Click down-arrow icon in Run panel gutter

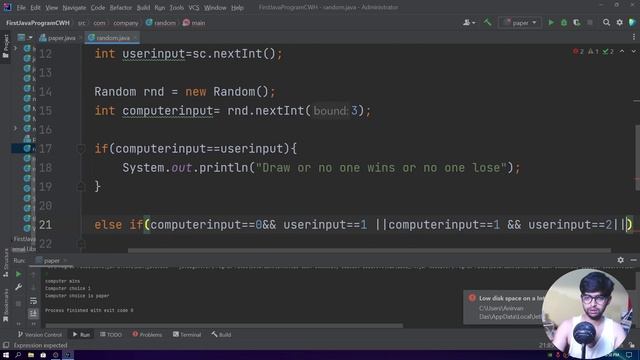pyautogui.click(x=33, y=288)
